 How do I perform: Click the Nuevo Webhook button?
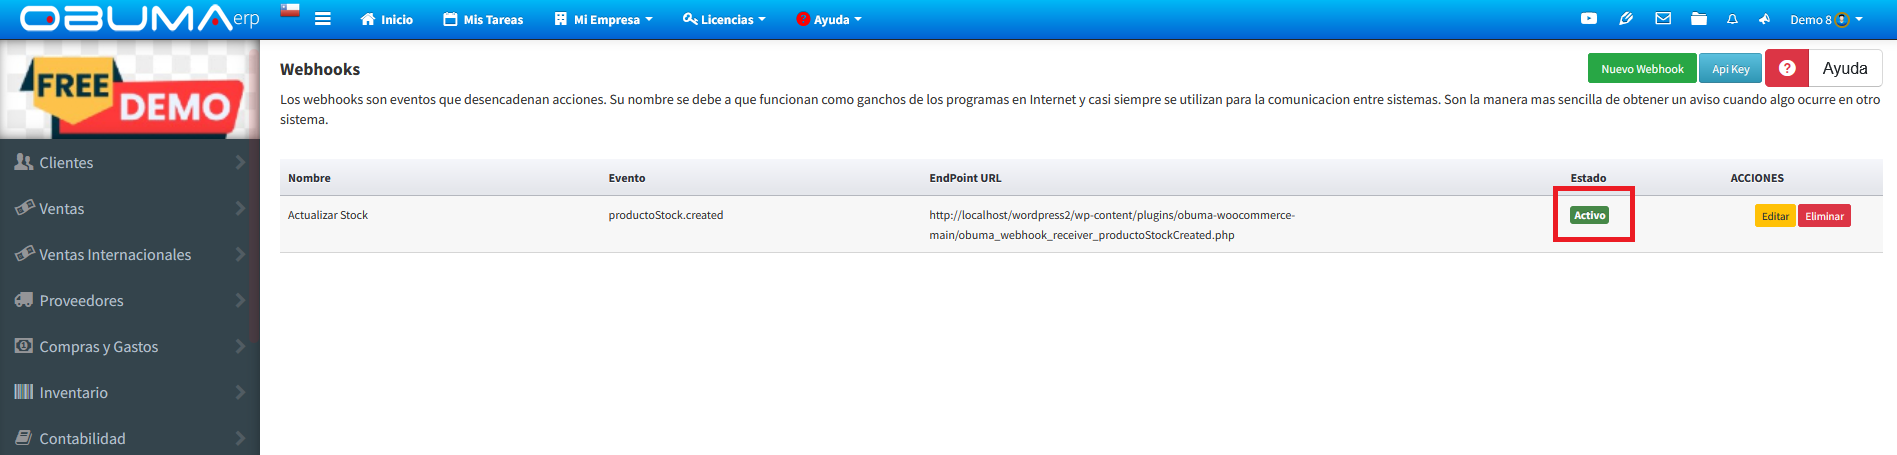(1641, 69)
